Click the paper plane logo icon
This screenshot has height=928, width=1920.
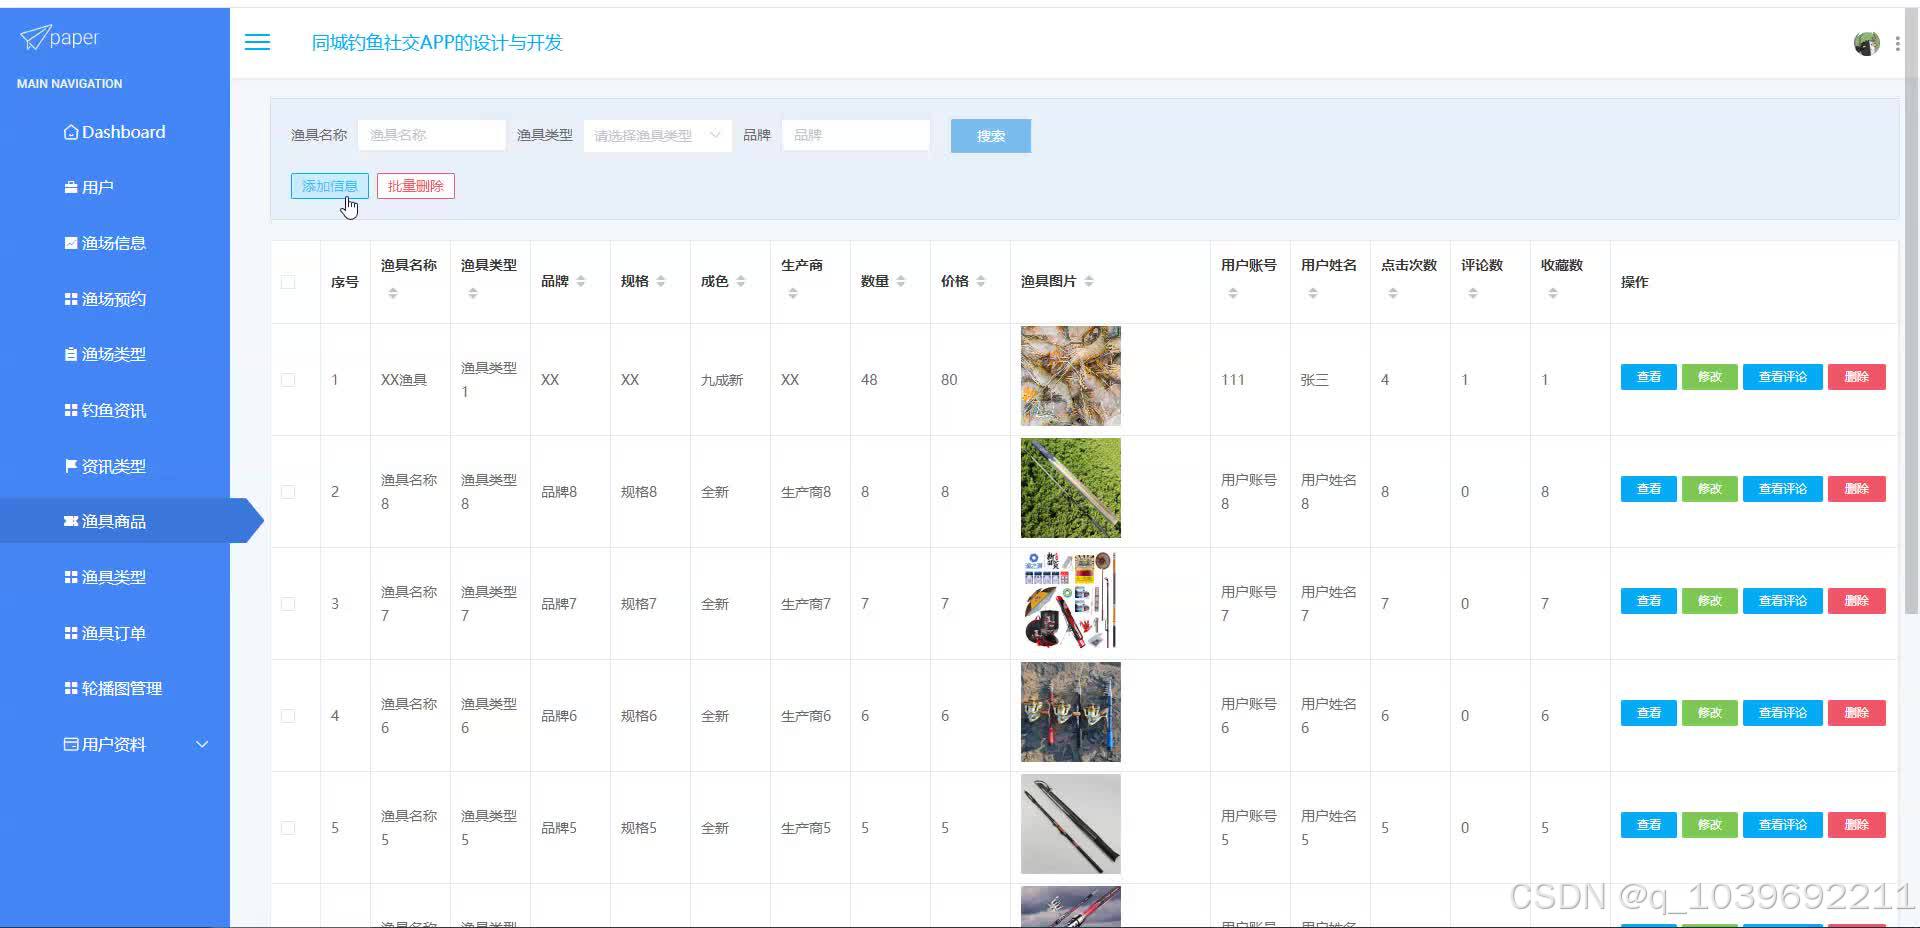pos(34,38)
